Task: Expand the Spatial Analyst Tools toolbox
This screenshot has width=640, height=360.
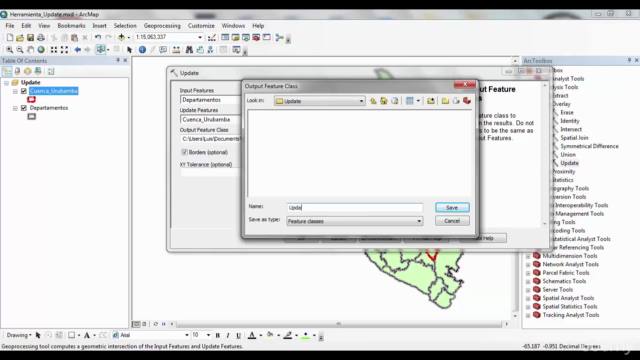Action: click(528, 298)
